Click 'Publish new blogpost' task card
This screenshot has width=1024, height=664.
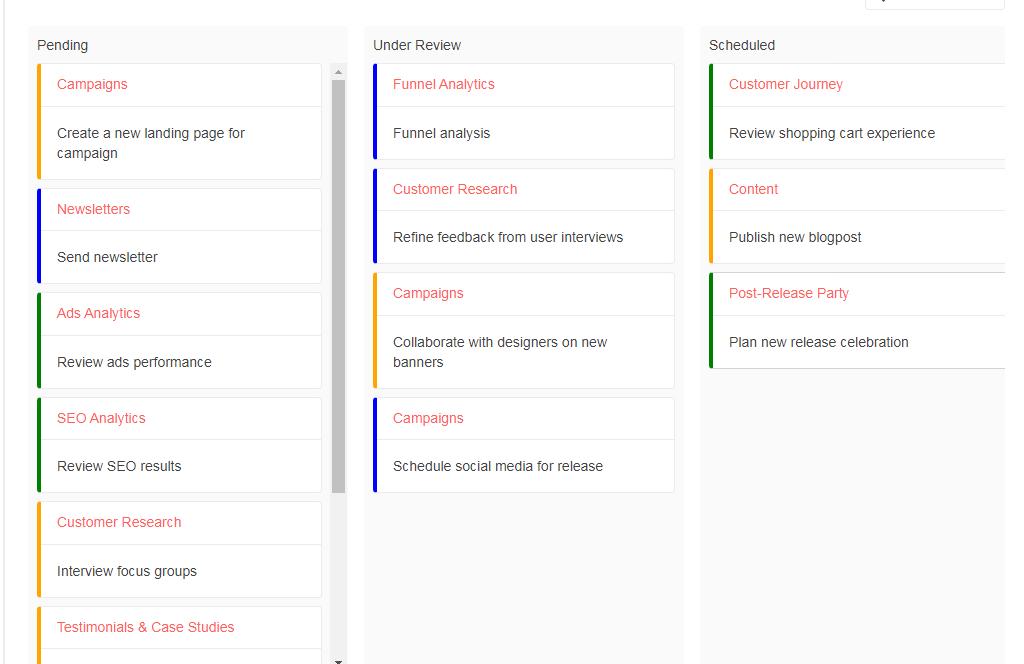click(795, 237)
